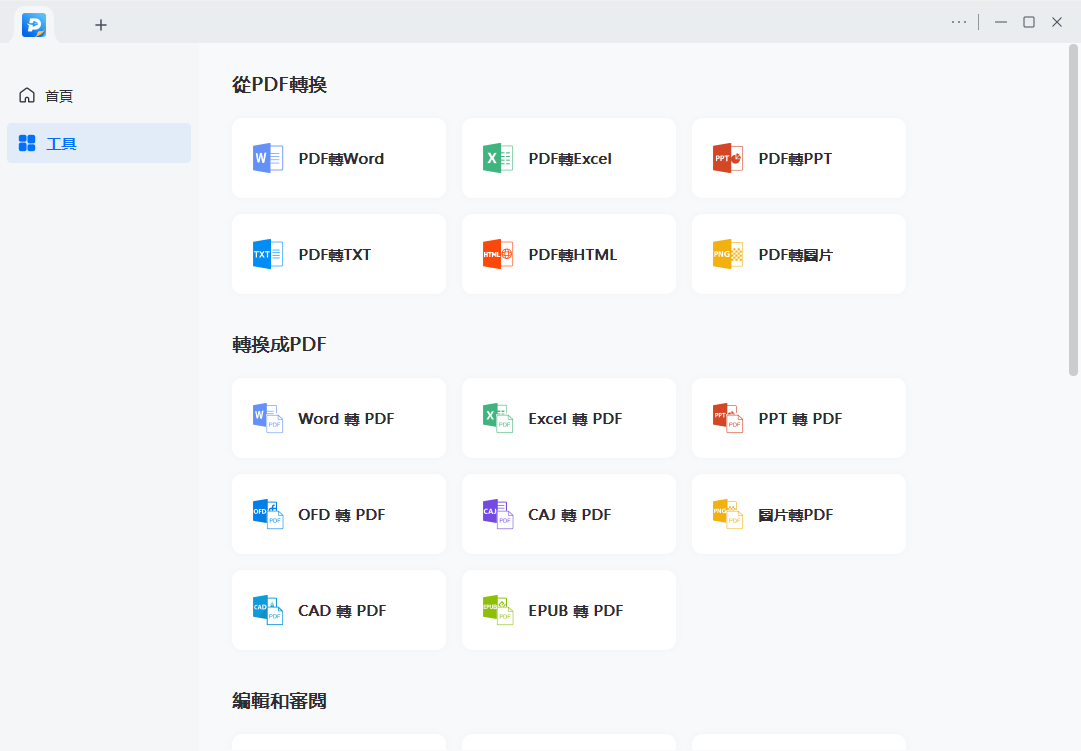Open the three-dot more options menu

point(958,22)
